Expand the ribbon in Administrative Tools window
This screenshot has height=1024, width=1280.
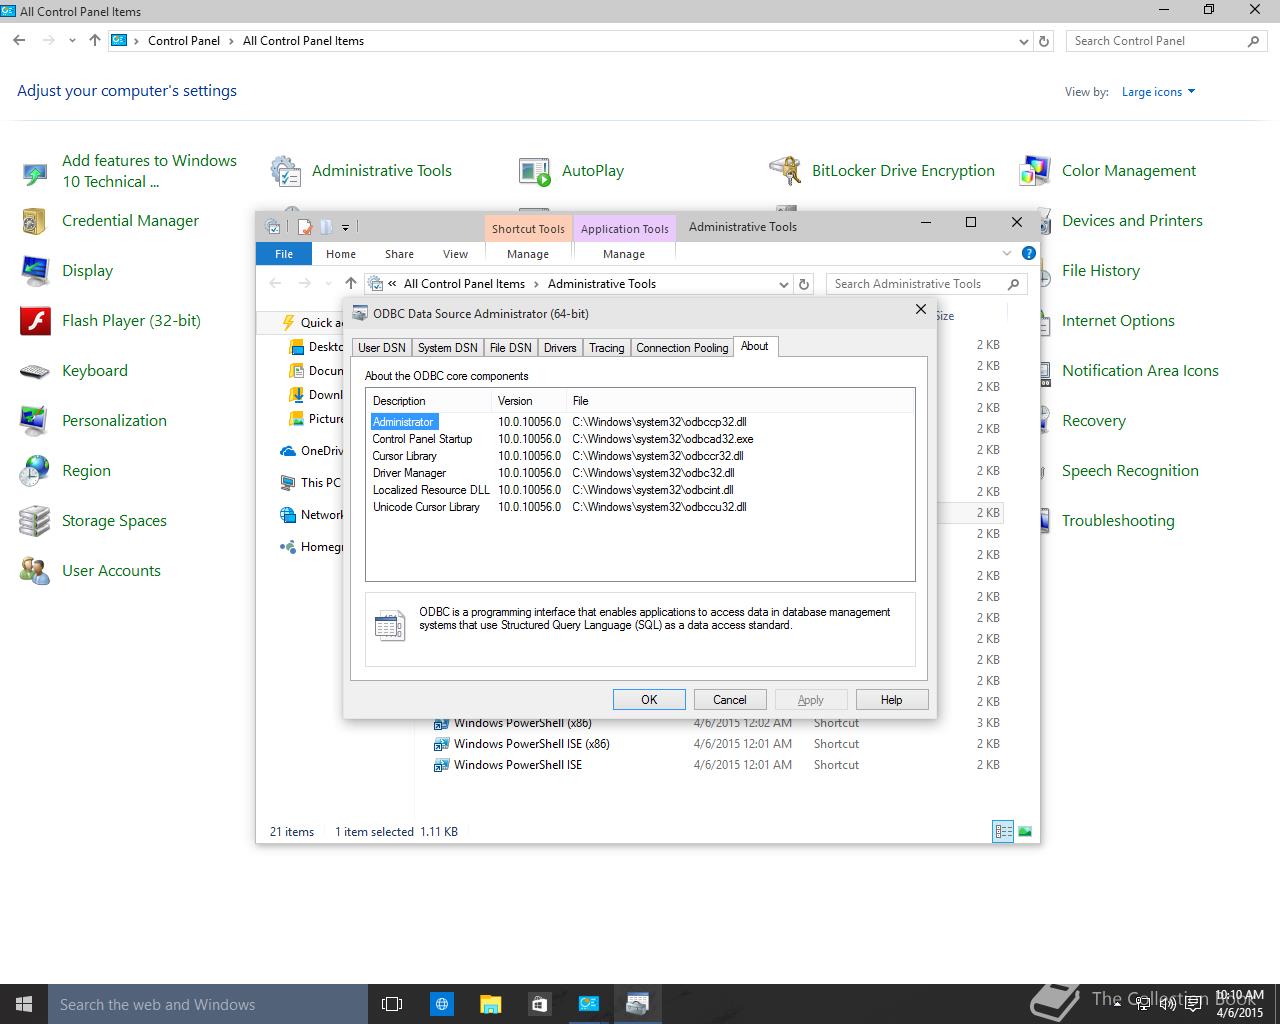(x=1007, y=253)
